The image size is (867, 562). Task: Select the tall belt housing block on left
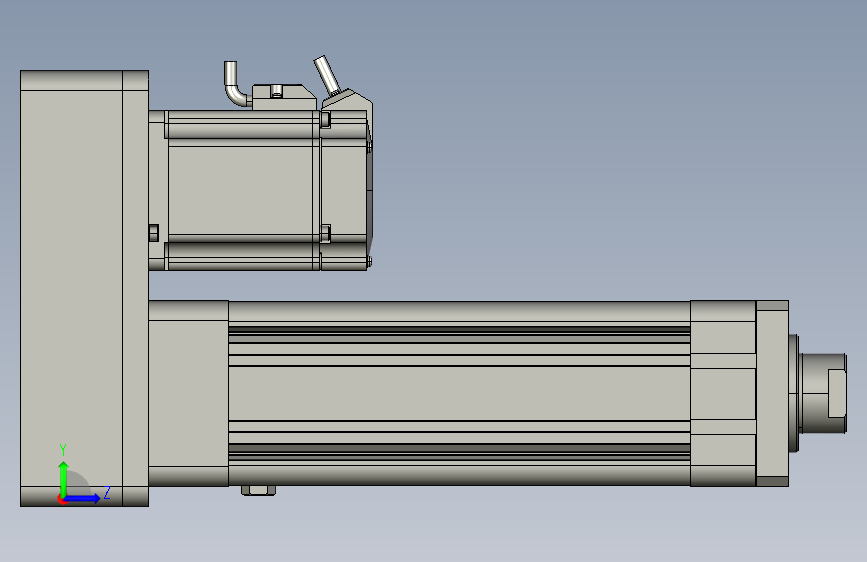pos(84,288)
